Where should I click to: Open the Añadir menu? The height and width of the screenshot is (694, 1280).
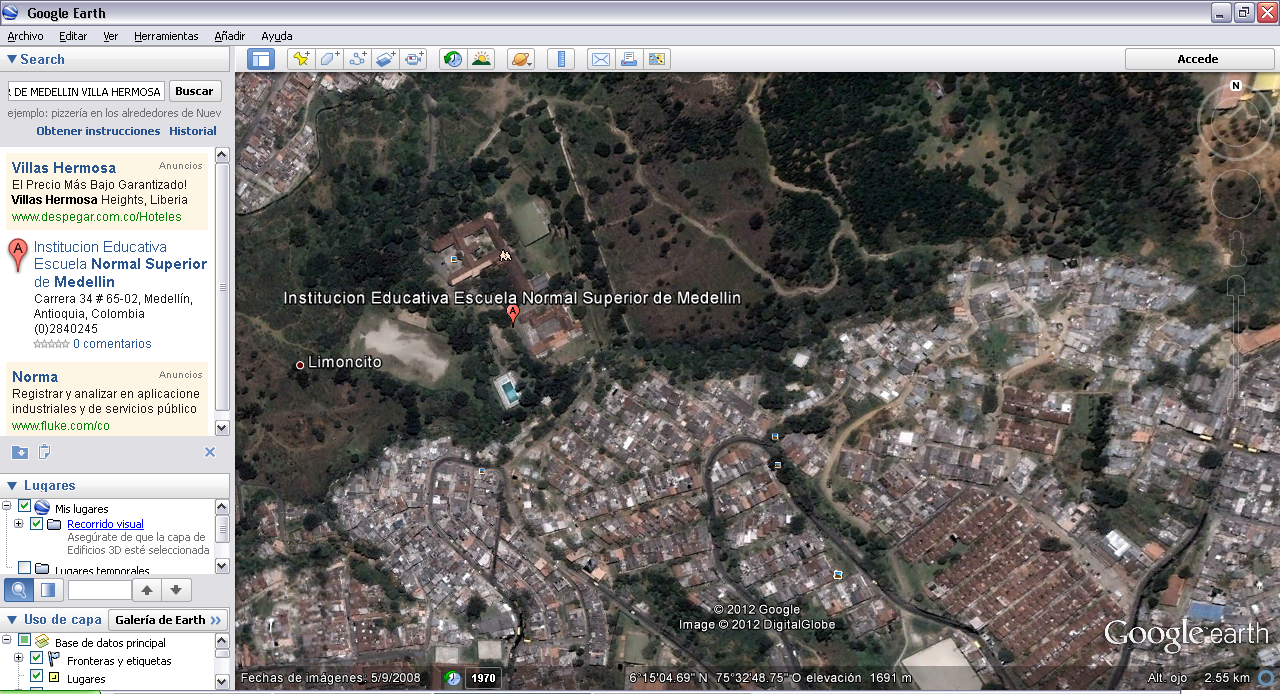pyautogui.click(x=229, y=36)
